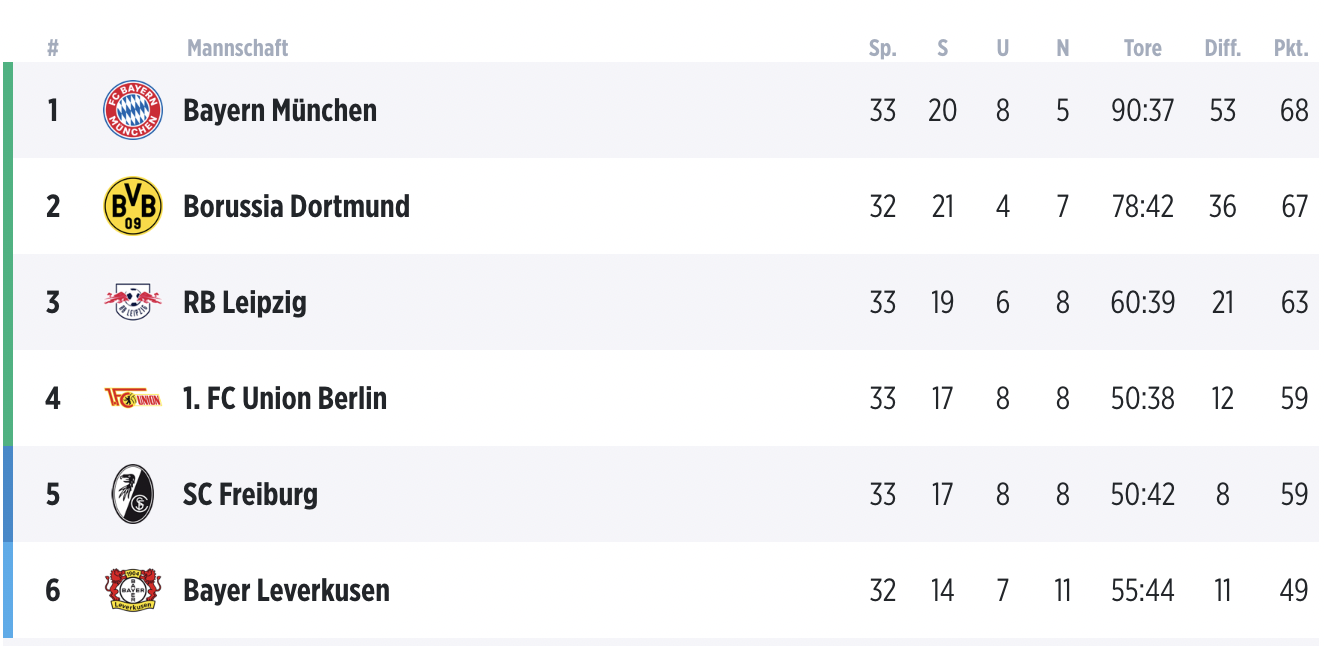Screen dimensions: 1324x646
Task: Click the Bayern München club crest
Action: click(133, 110)
